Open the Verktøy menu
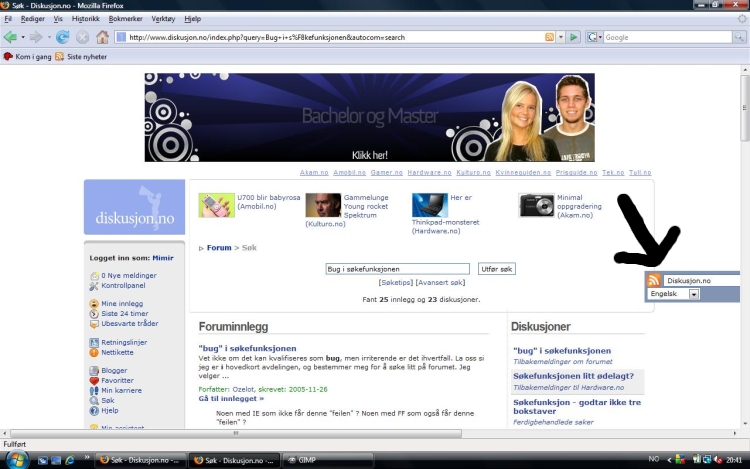Viewport: 750px width, 469px height. (163, 19)
